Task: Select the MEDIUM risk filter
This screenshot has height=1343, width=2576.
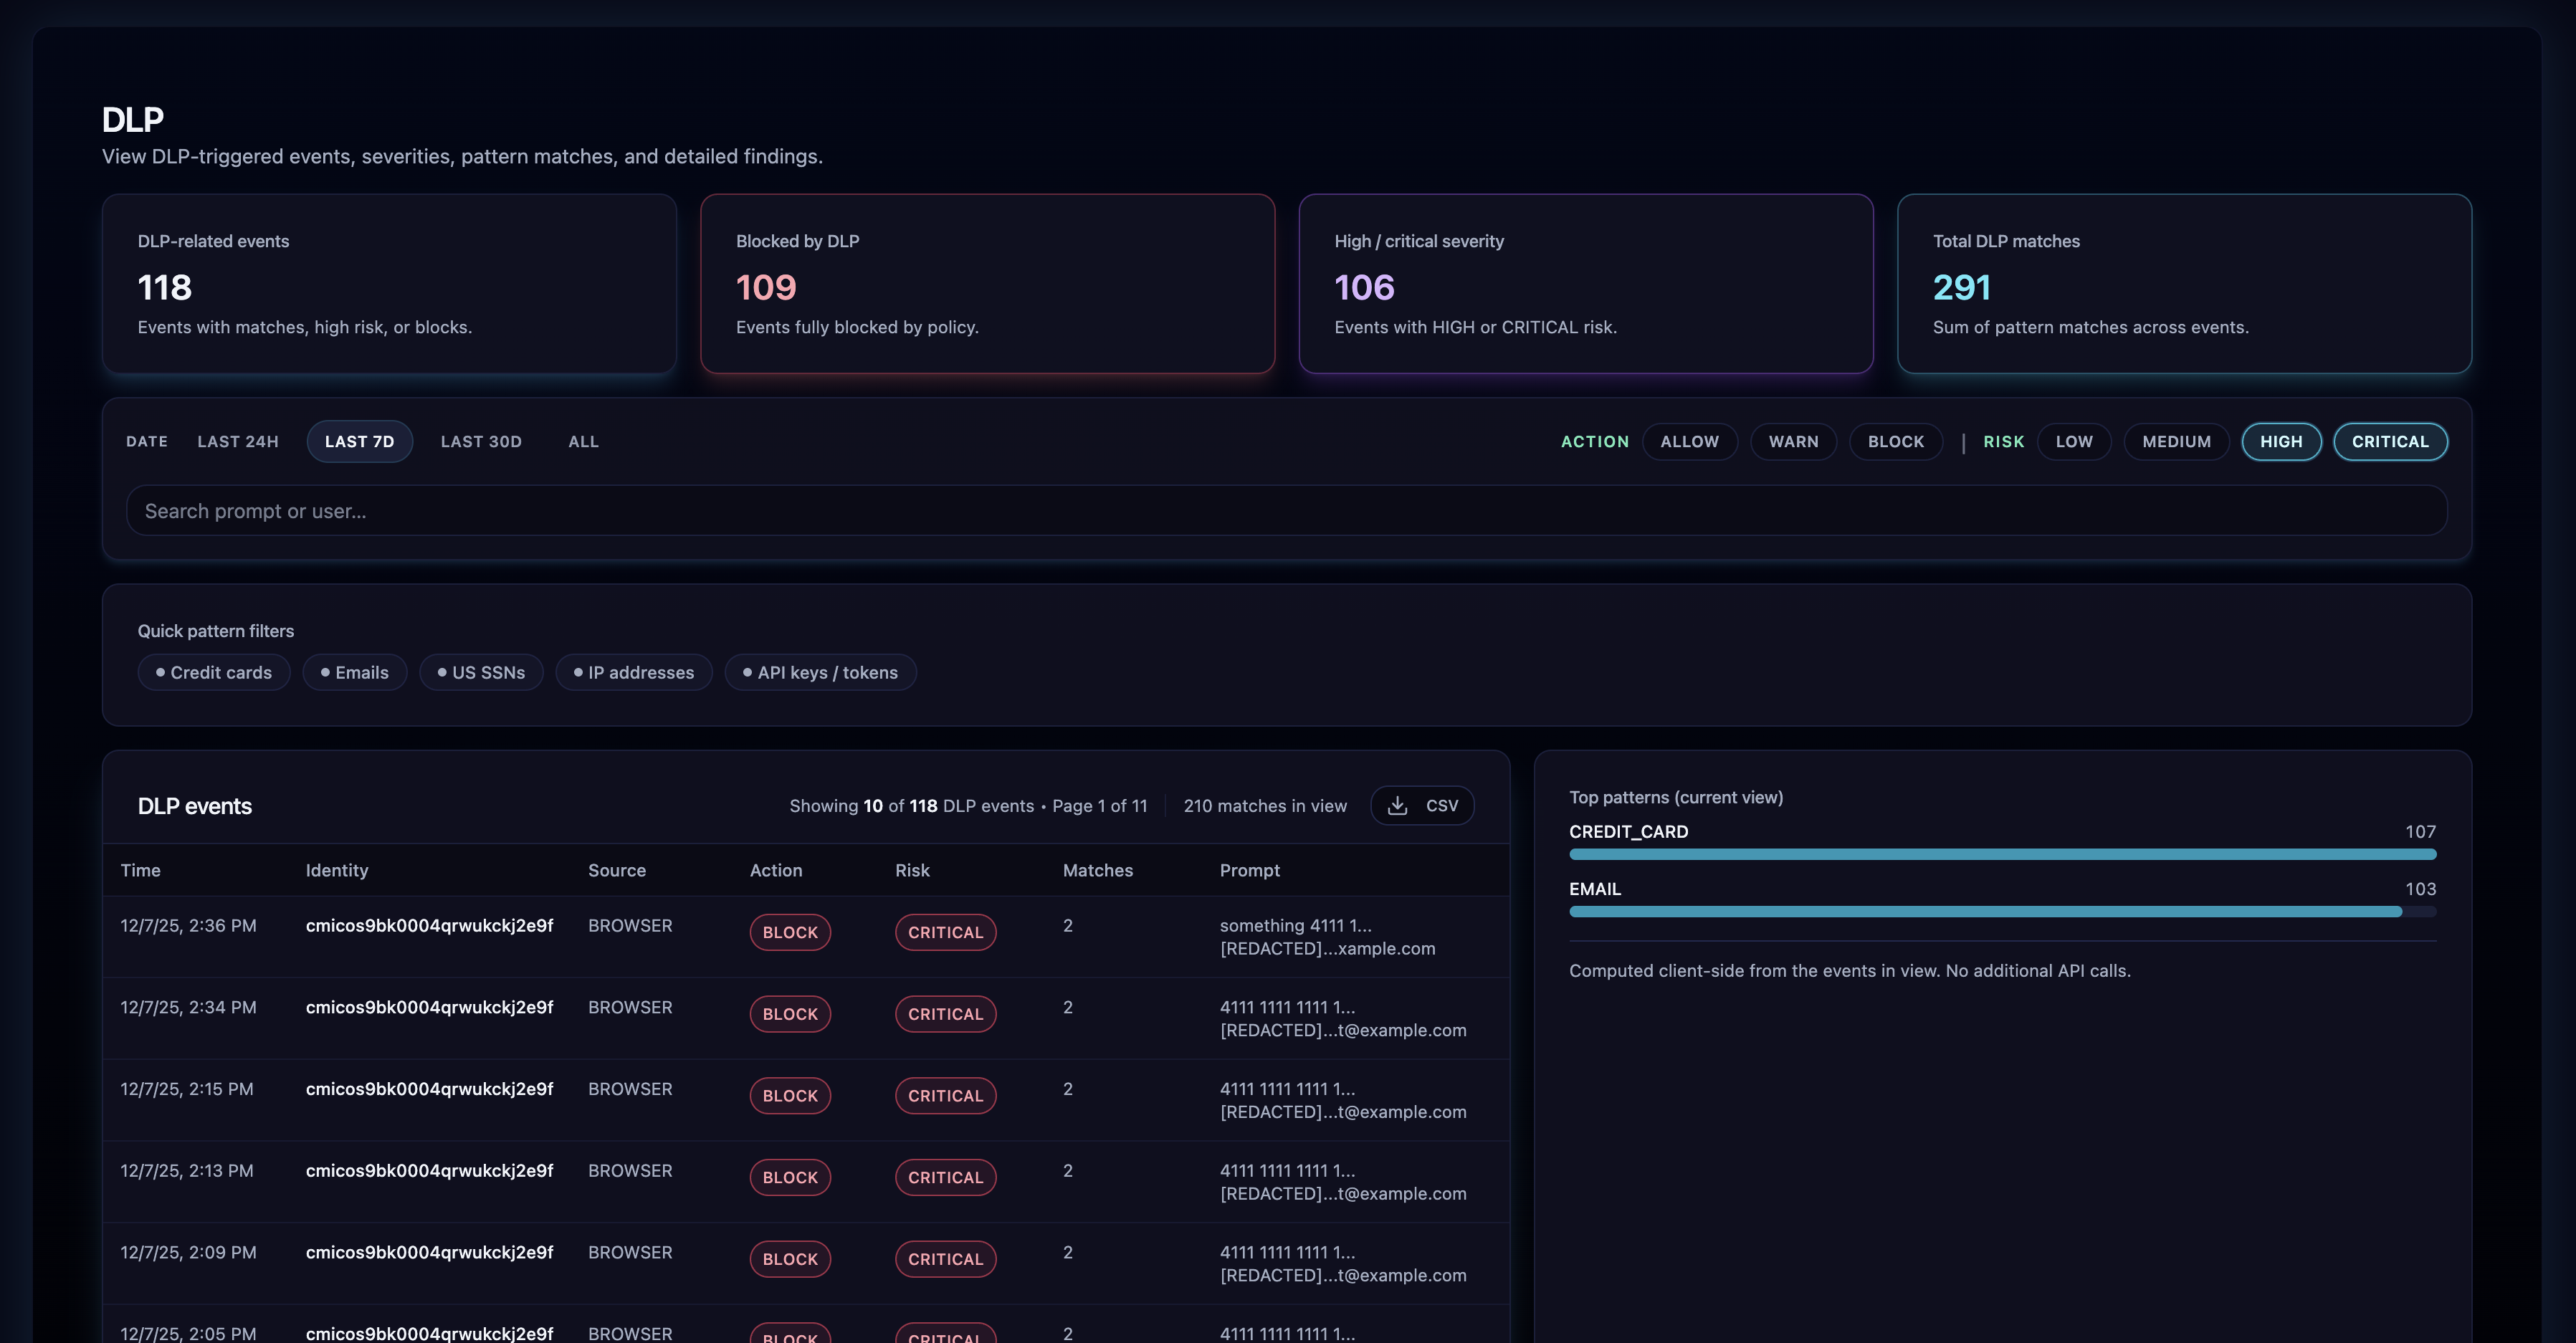Action: pos(2177,441)
